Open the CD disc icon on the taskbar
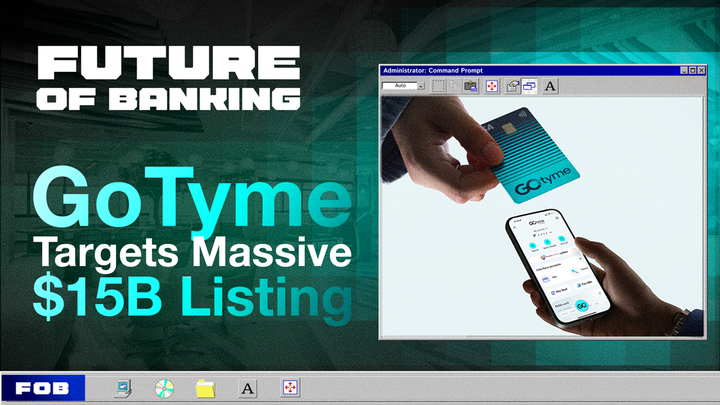The image size is (720, 405). tap(164, 388)
